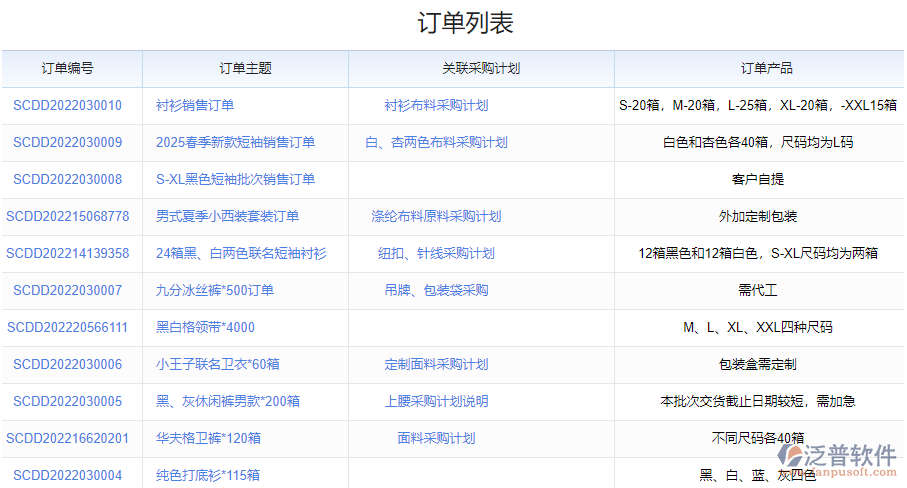Open order SCDD2022030010 link
The image size is (907, 488).
[x=67, y=105]
